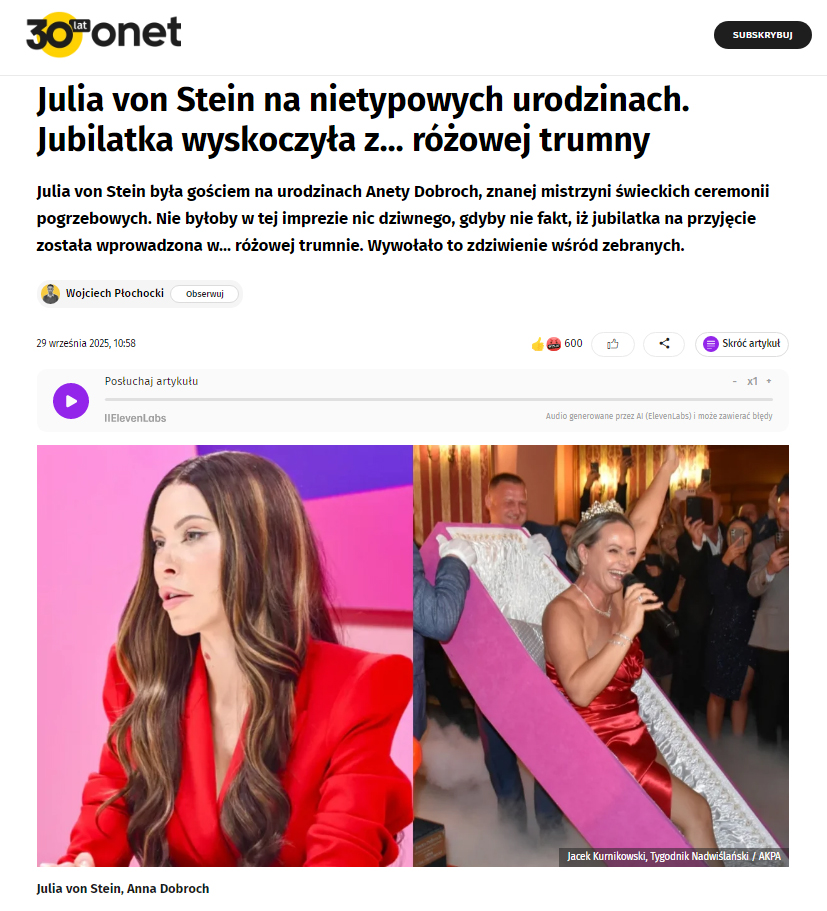Open the pink coffin party photo

601,656
